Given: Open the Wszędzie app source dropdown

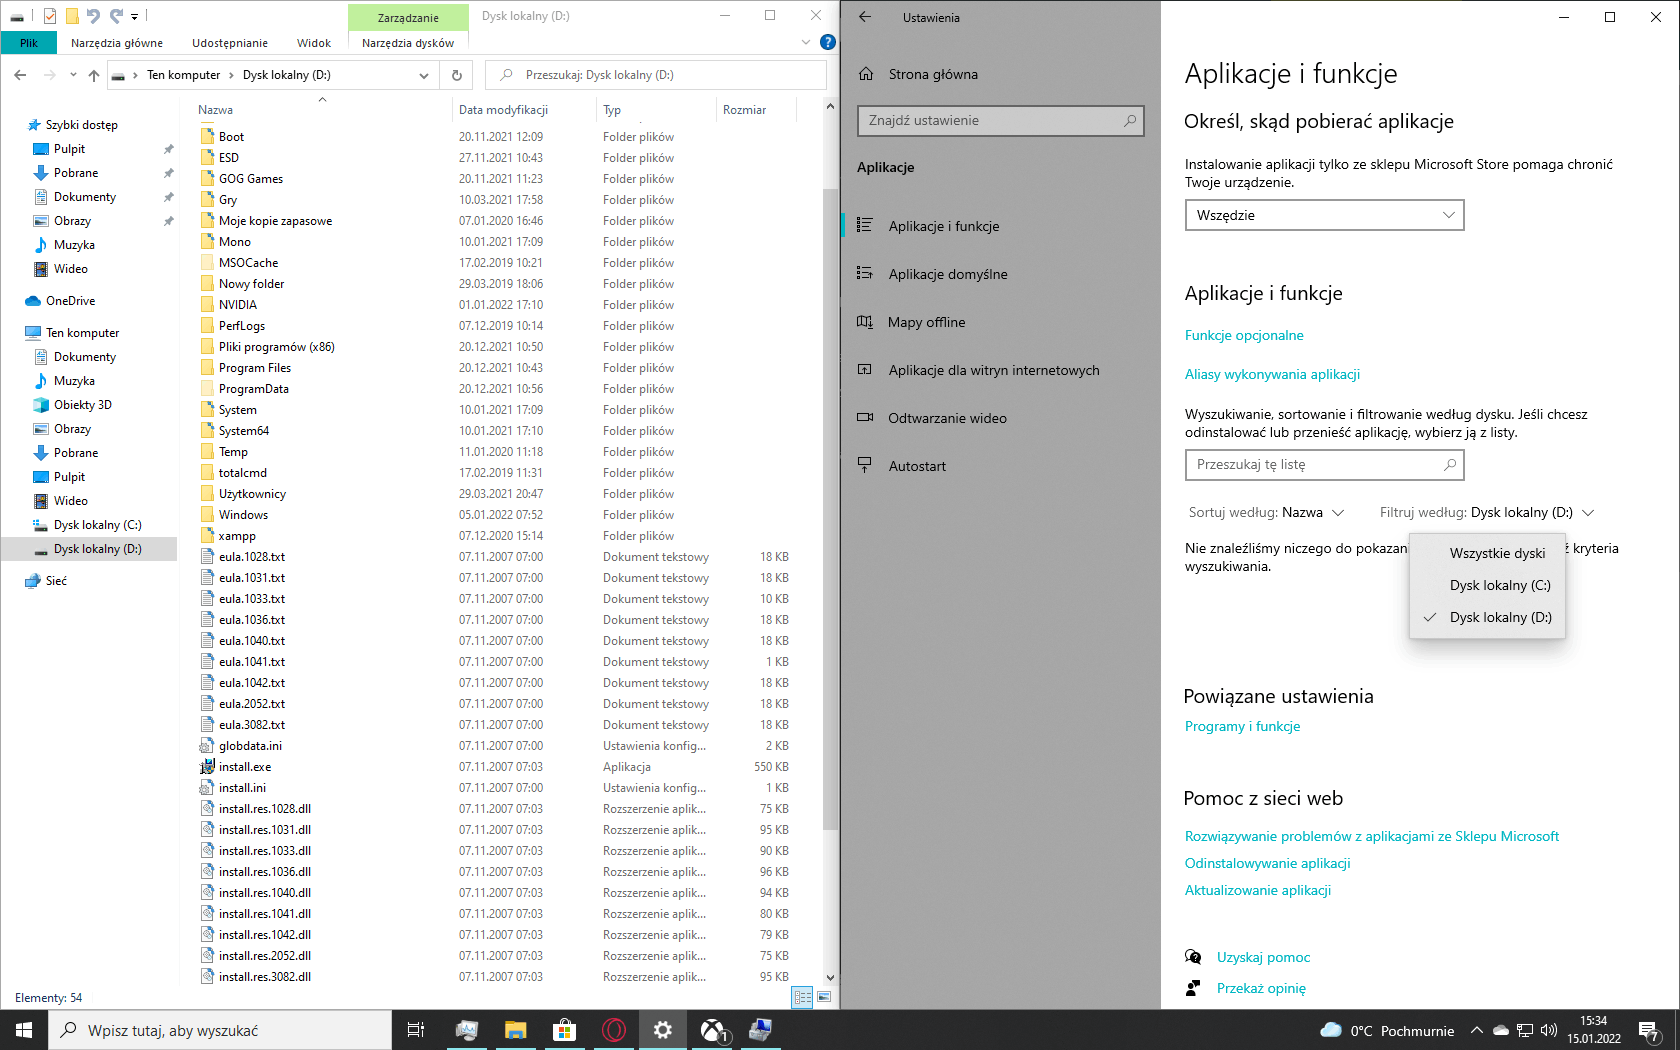Looking at the screenshot, I should tap(1324, 215).
